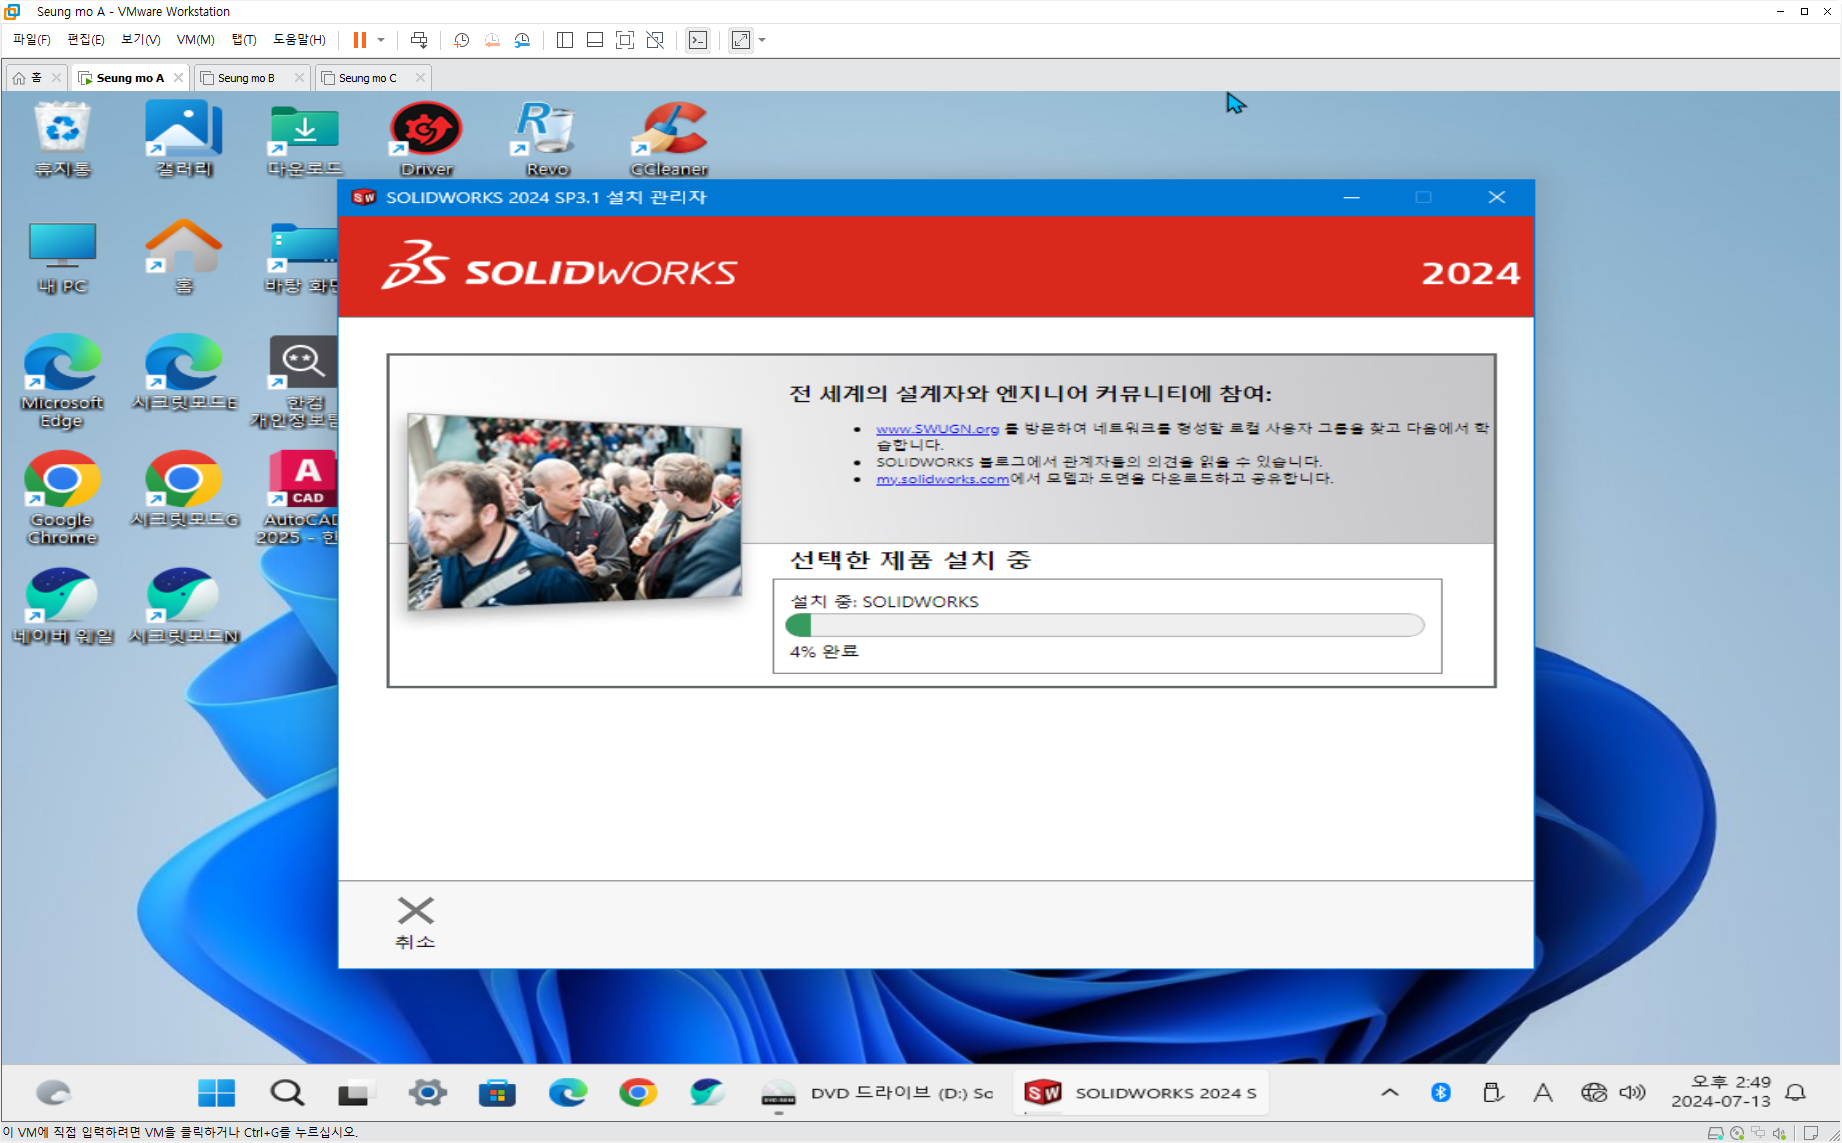
Task: Click the volume speaker tray icon
Action: tap(1632, 1092)
